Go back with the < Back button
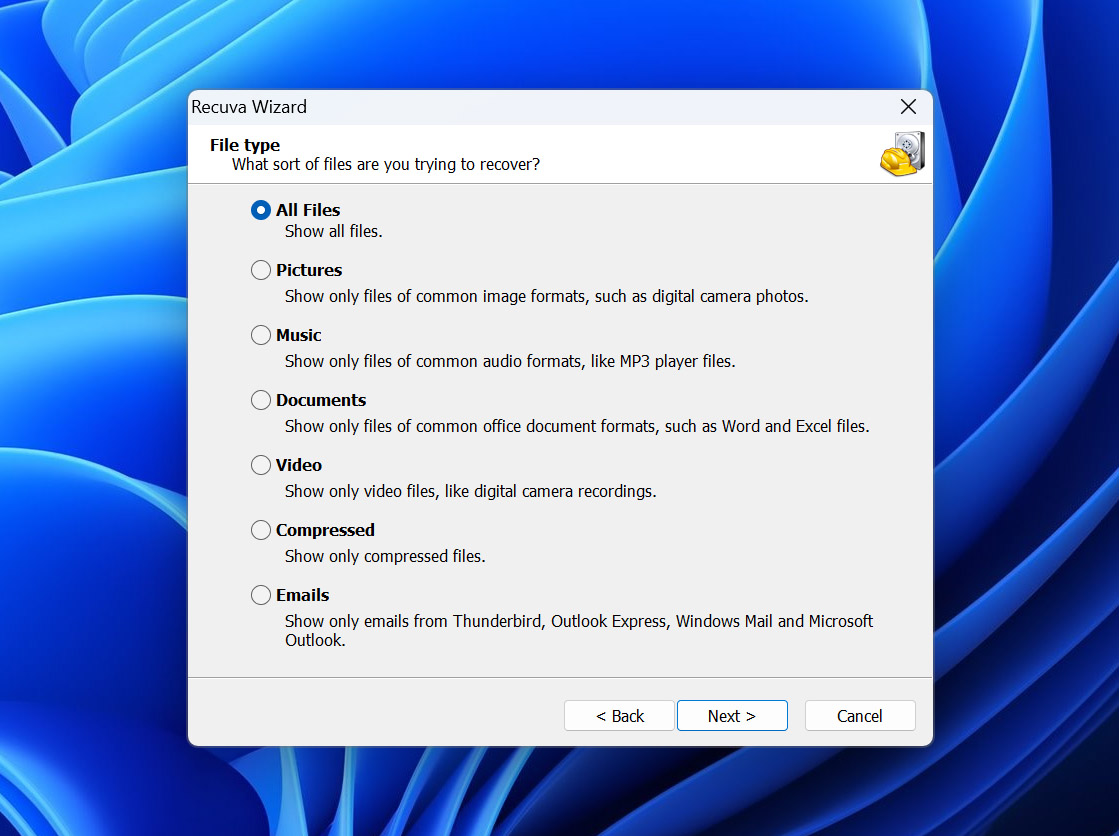Image resolution: width=1119 pixels, height=836 pixels. (619, 715)
